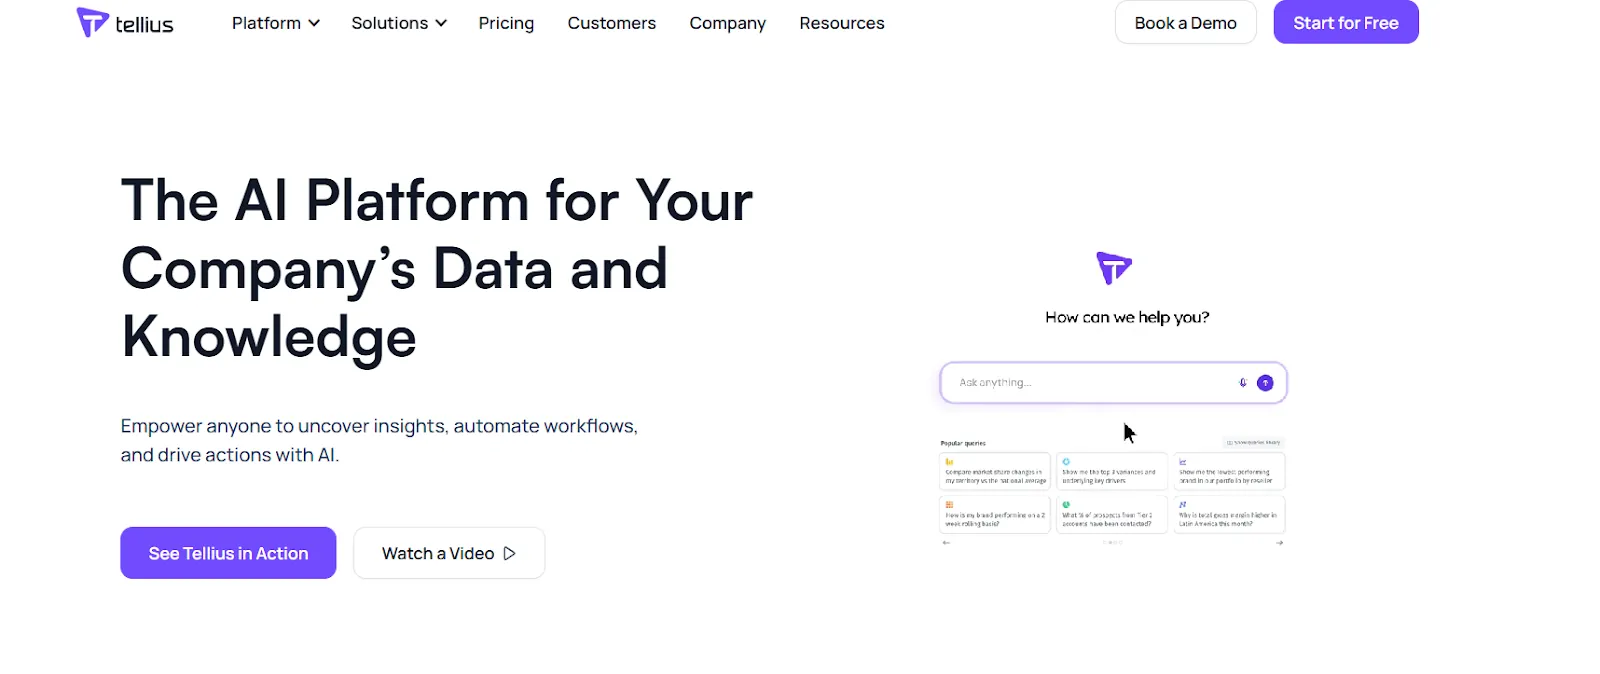This screenshot has height=674, width=1600.
Task: Go to previous popular queries with left arrow
Action: tap(946, 543)
